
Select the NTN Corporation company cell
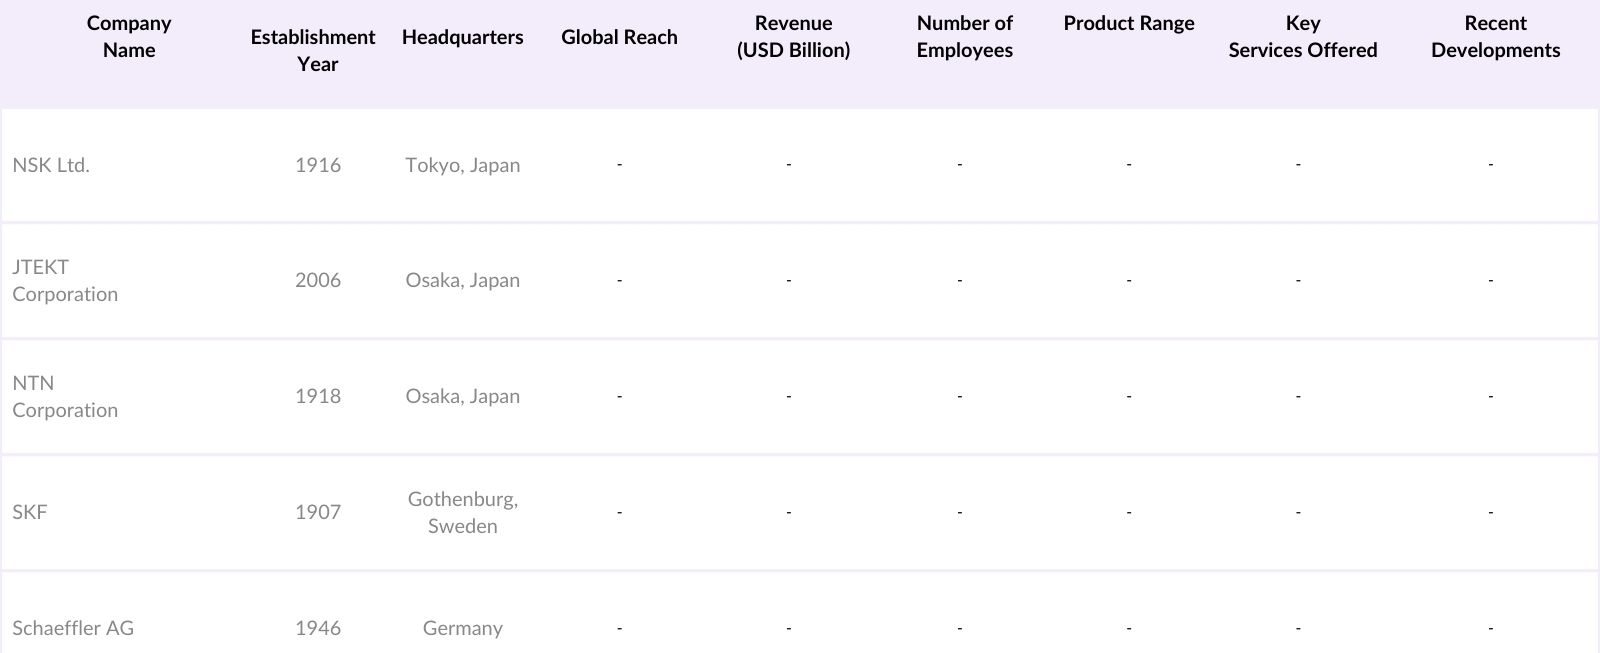click(x=65, y=397)
